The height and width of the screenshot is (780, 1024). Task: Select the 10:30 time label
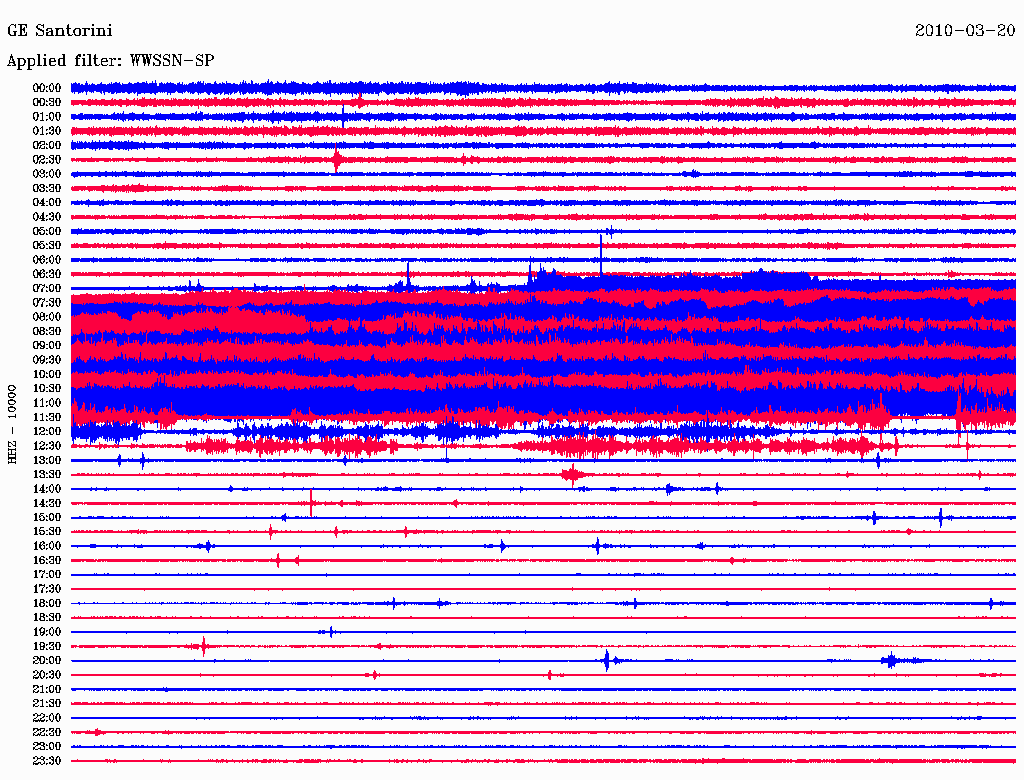pyautogui.click(x=47, y=389)
